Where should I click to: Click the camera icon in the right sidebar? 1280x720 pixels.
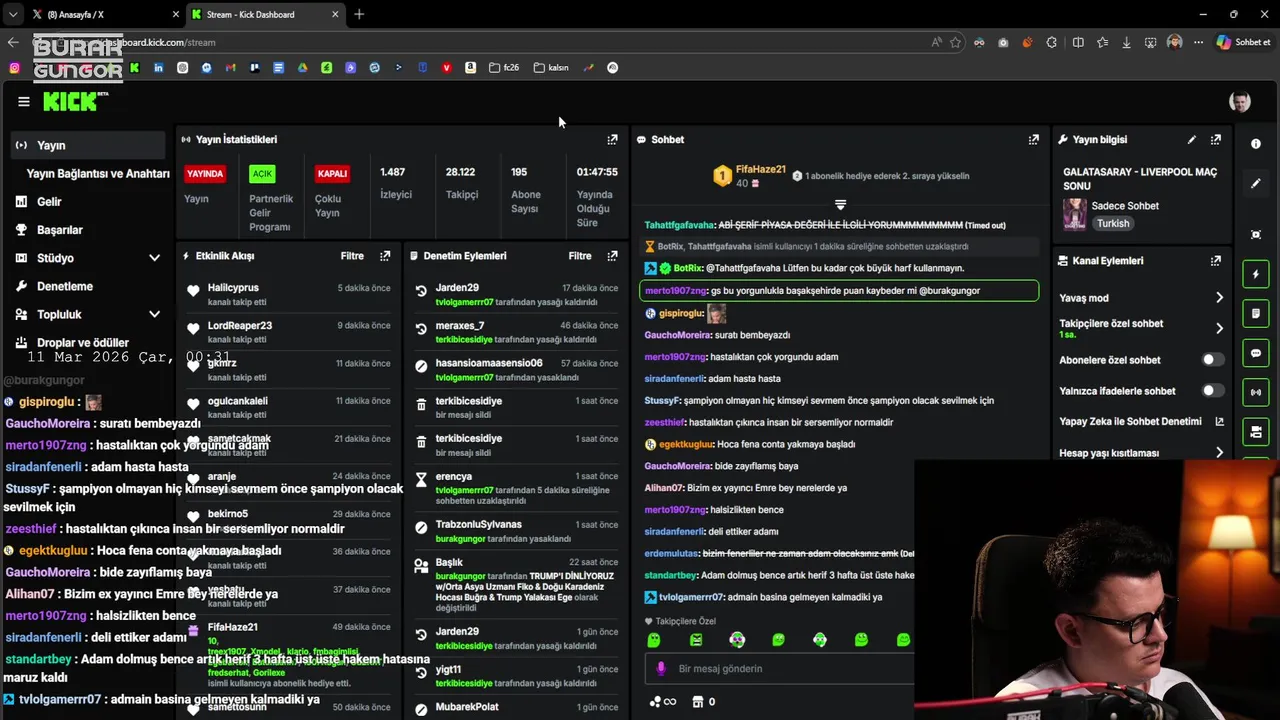pos(1256,431)
